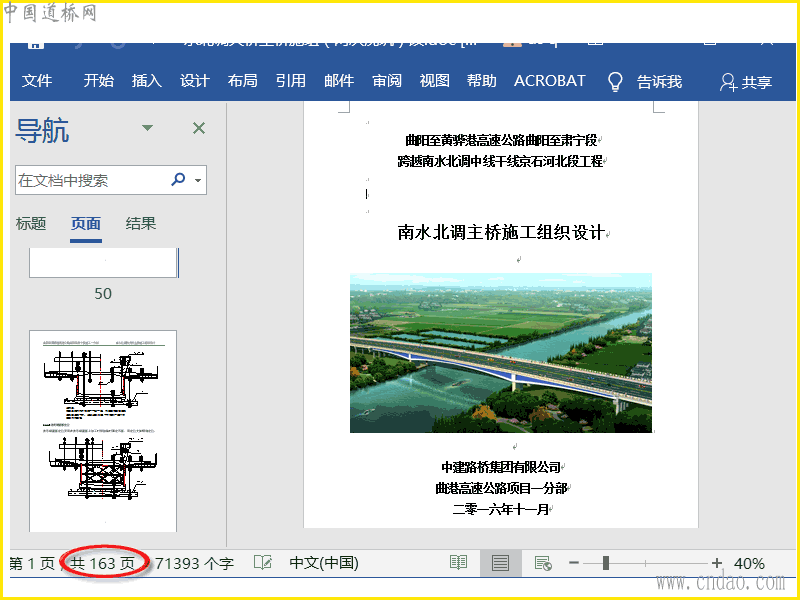Open the 邮件 ribbon tab
Screen dimensions: 800x600
tap(339, 81)
